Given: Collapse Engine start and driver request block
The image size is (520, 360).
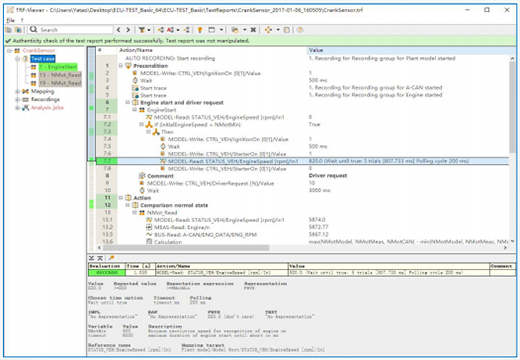Looking at the screenshot, I should [x=128, y=102].
